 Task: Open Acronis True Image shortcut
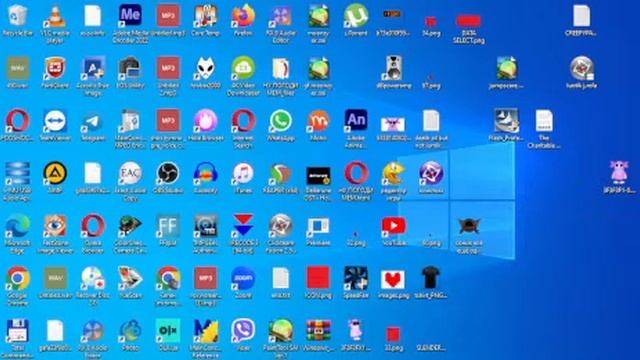coord(93,68)
